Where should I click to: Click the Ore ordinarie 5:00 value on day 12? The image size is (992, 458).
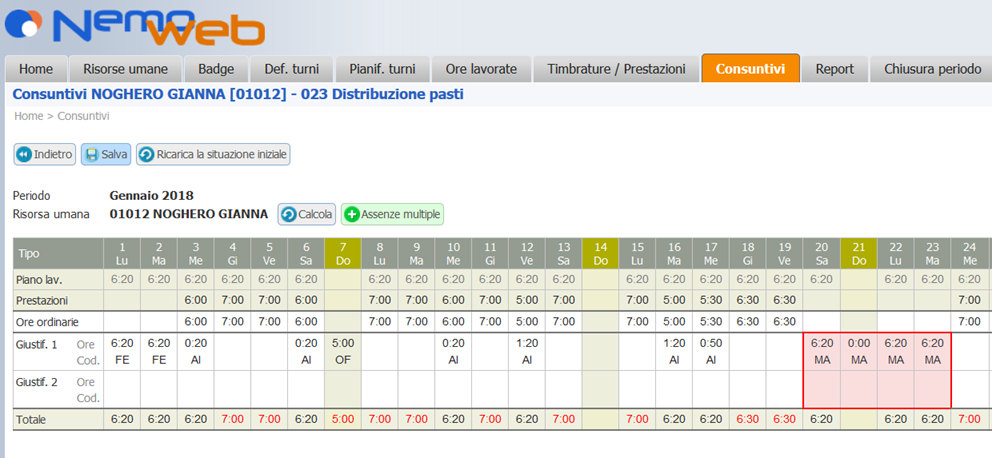coord(526,322)
